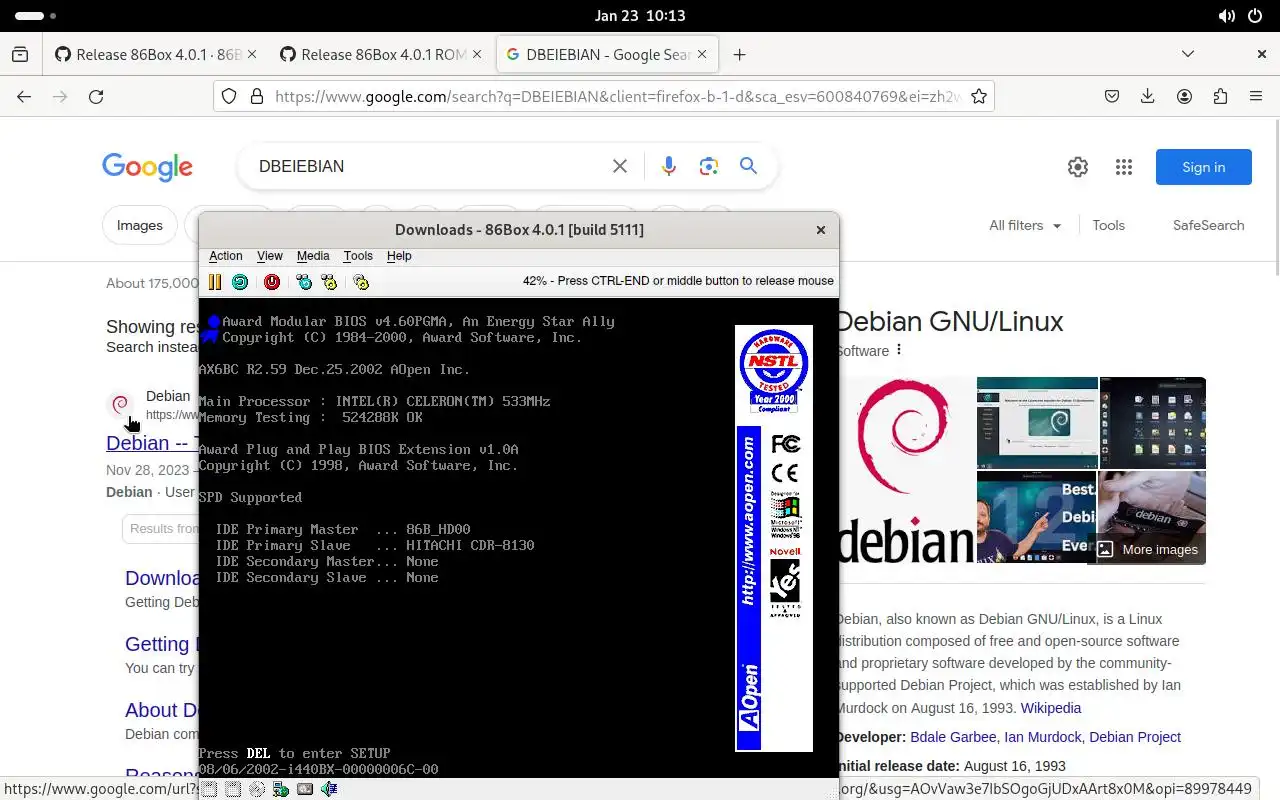Pause the 86Box emulation
The height and width of the screenshot is (800, 1280).
[x=215, y=282]
